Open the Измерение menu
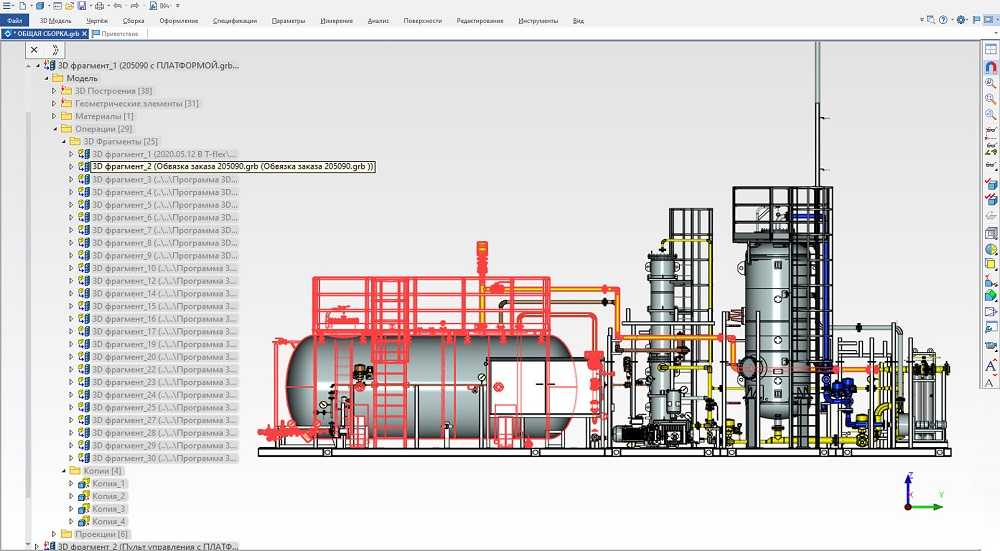Image resolution: width=1000 pixels, height=551 pixels. pyautogui.click(x=336, y=20)
